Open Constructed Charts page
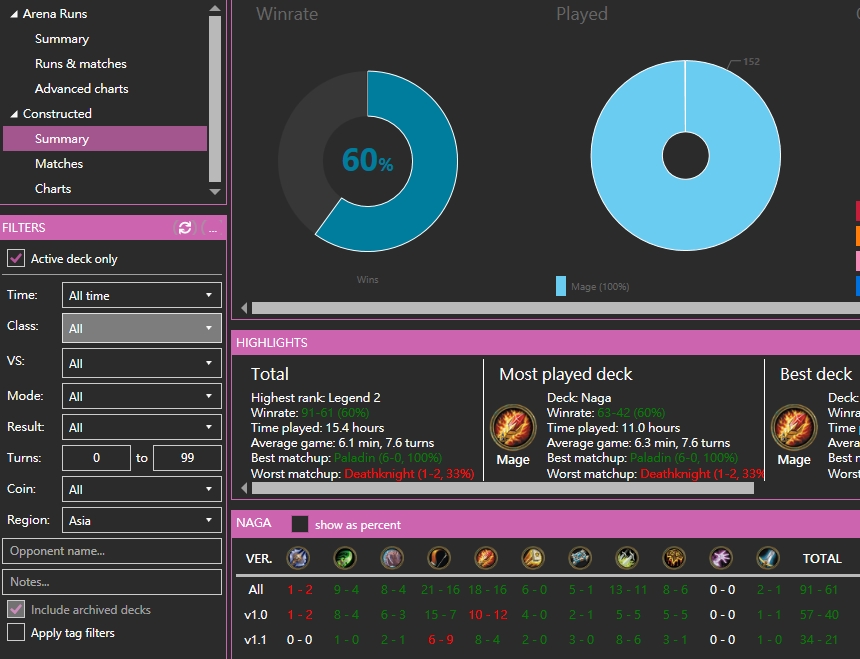860x659 pixels. 53,188
